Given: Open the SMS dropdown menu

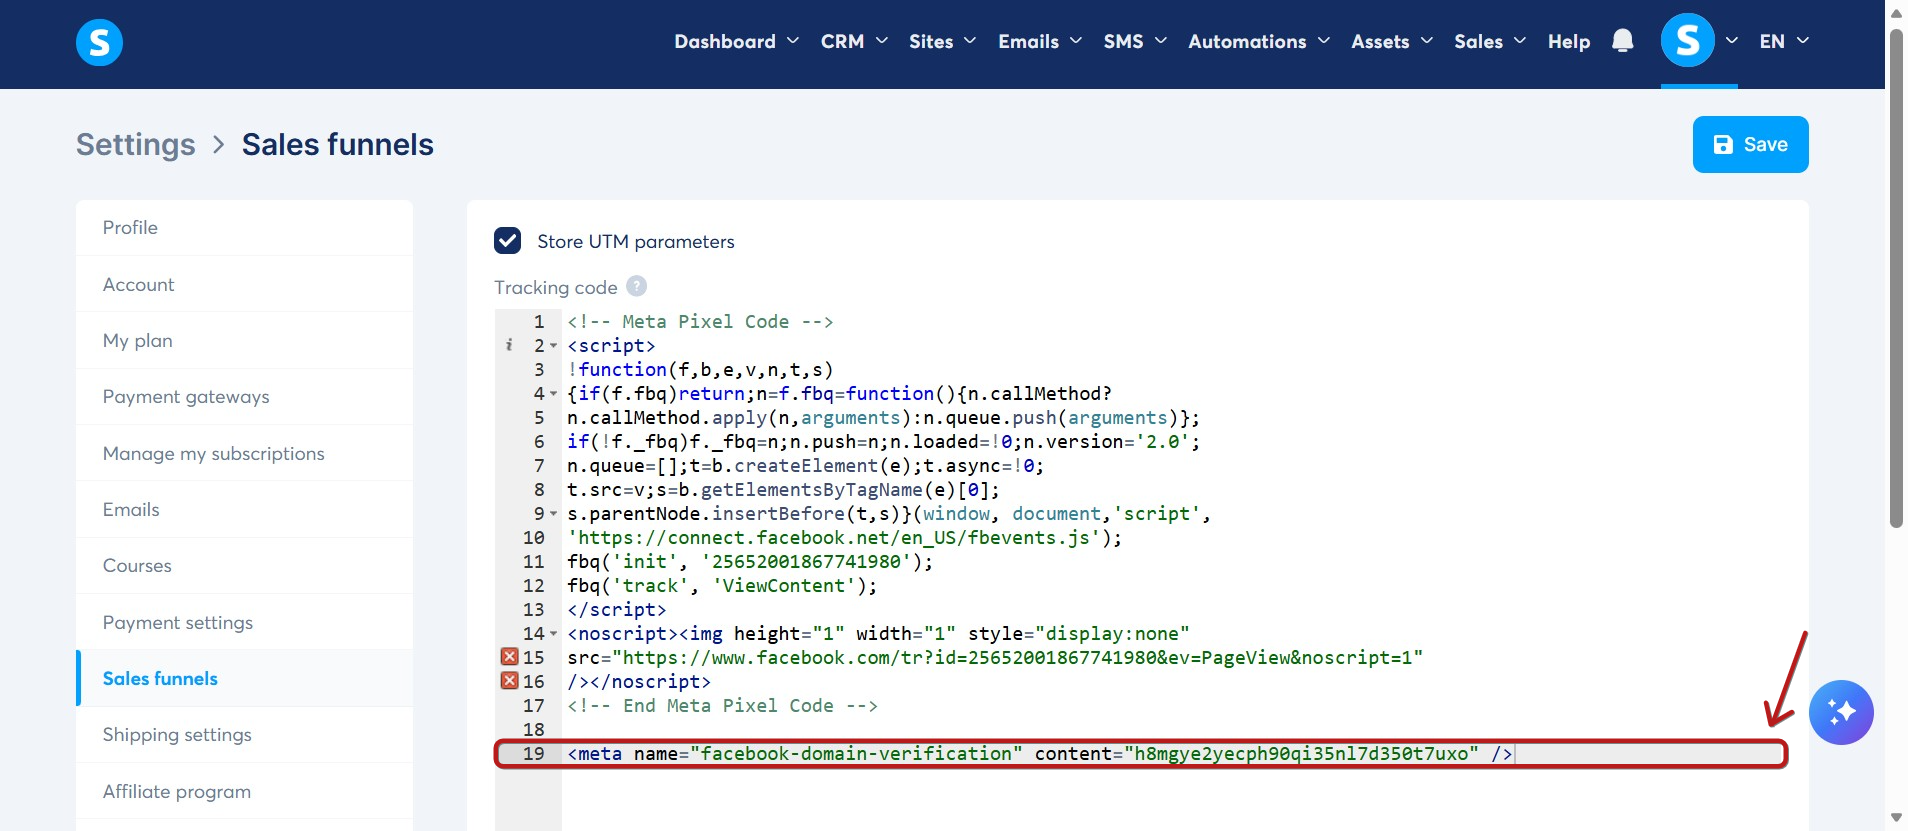Looking at the screenshot, I should (x=1135, y=41).
